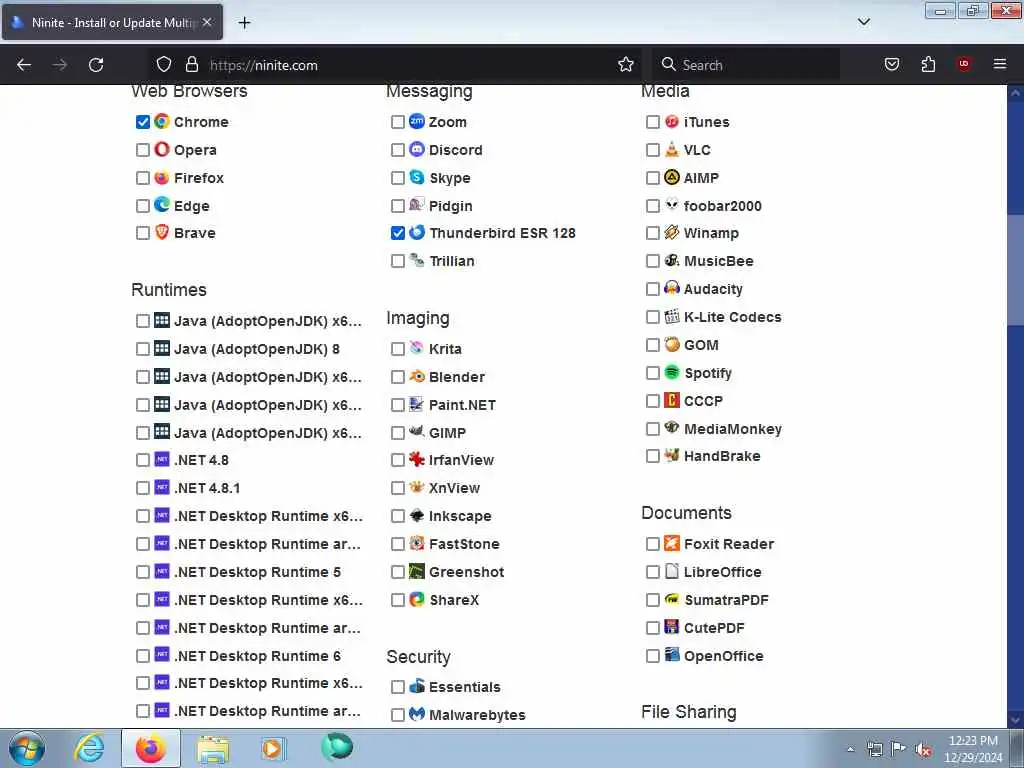Click the Spotify green icon

[671, 372]
